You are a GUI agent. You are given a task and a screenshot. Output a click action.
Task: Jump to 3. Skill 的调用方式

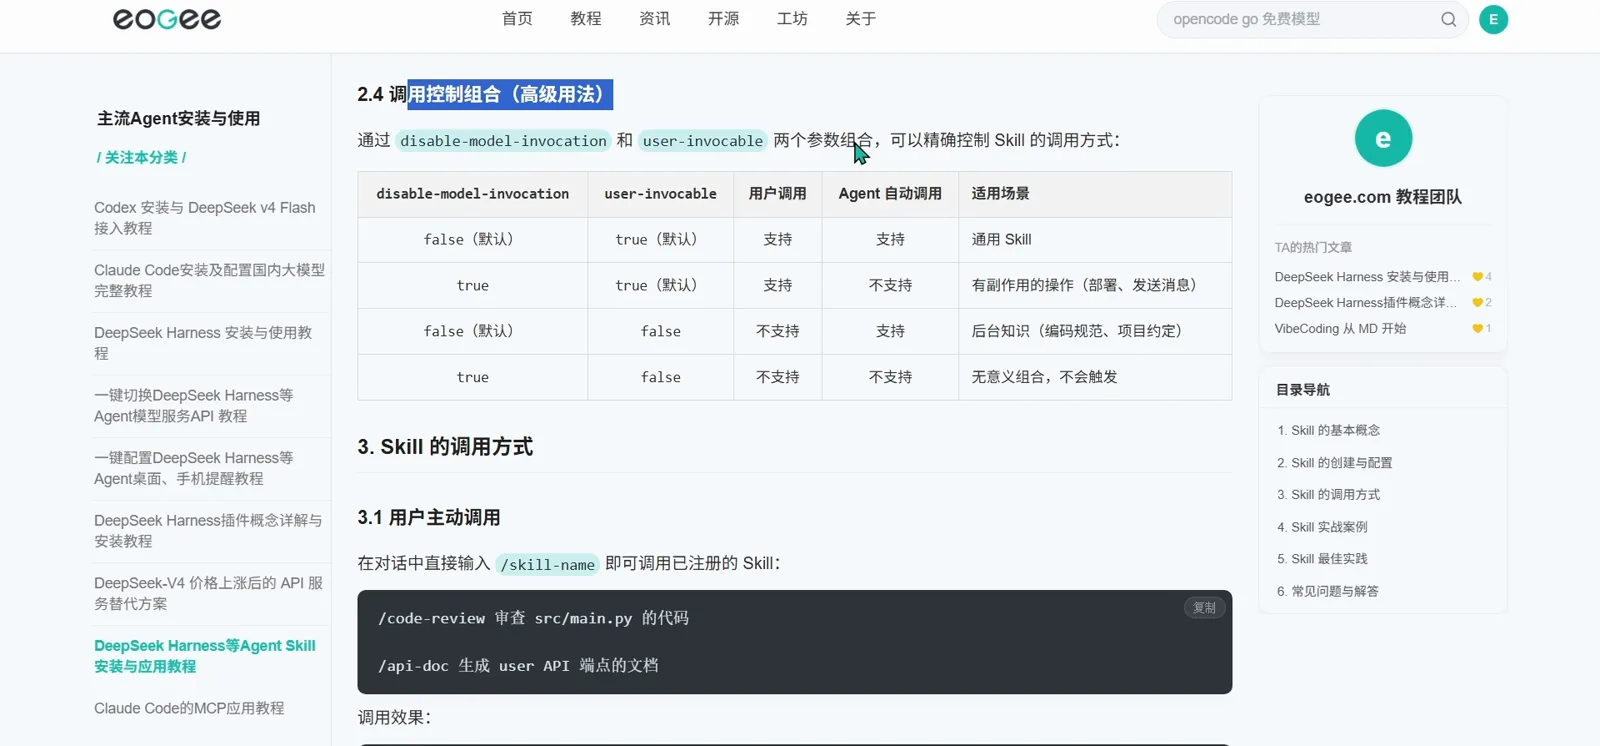click(1328, 495)
